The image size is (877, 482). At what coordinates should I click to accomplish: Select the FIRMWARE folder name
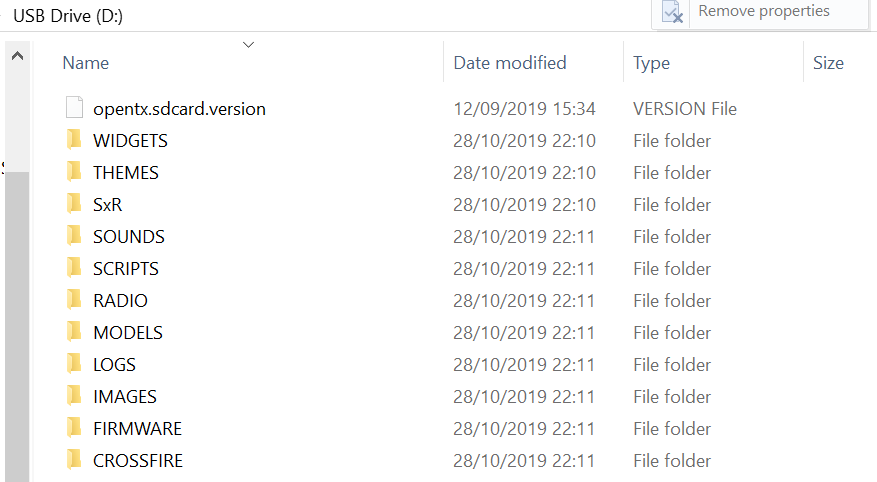137,428
